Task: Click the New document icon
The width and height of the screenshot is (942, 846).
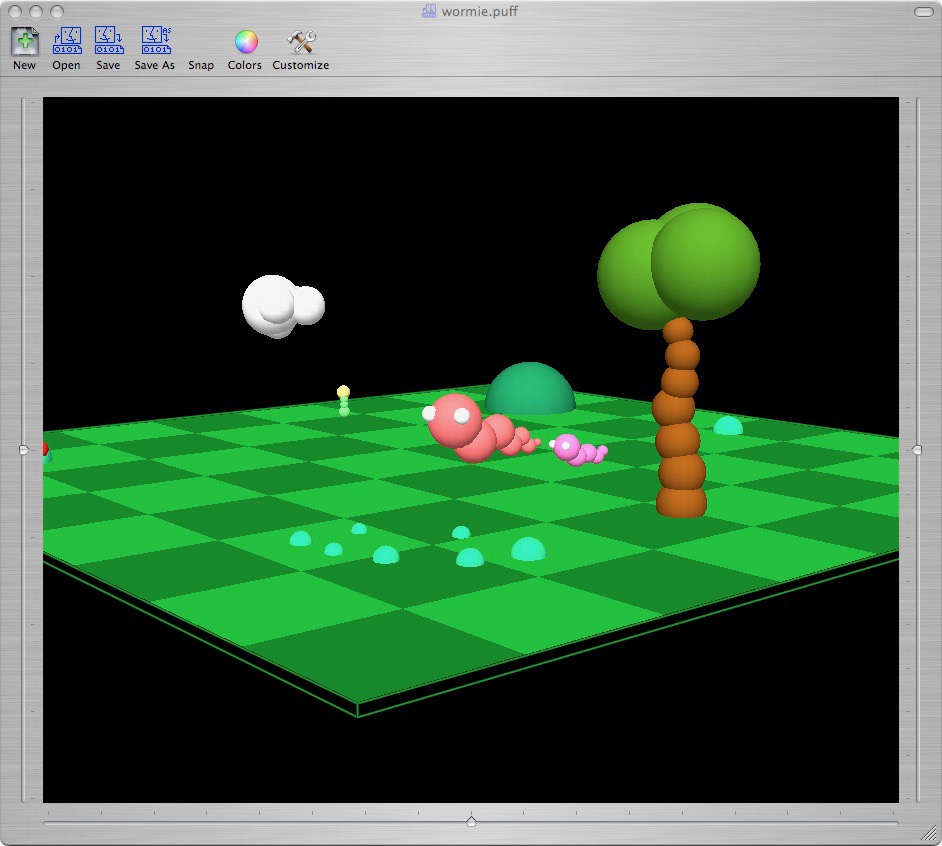Action: pyautogui.click(x=25, y=41)
